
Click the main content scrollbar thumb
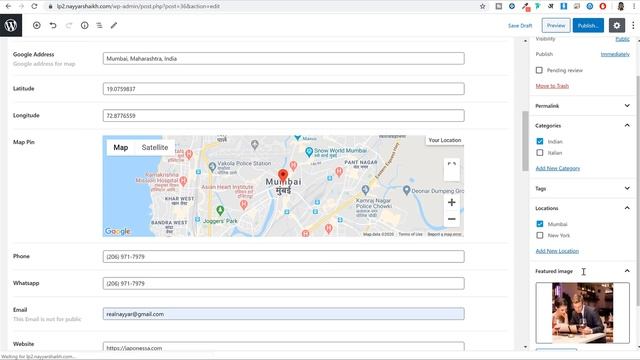coord(525,141)
